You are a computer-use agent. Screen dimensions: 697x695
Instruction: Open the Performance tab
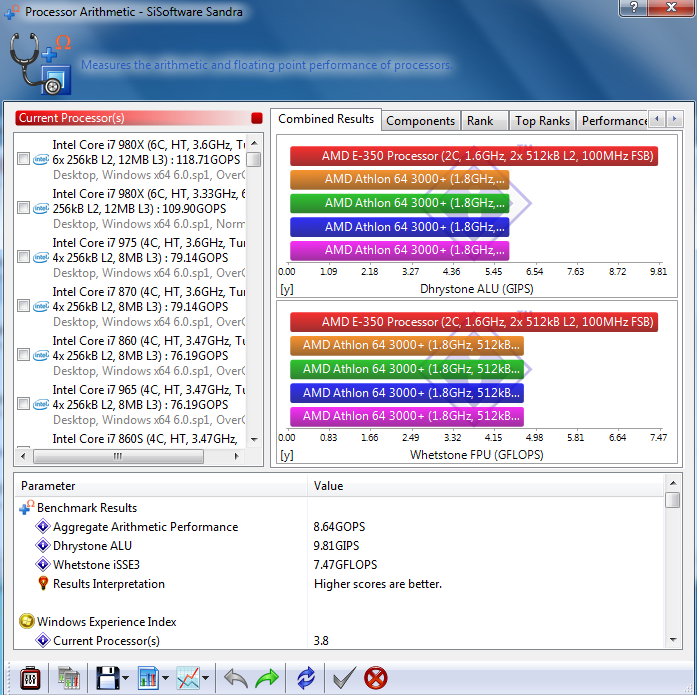pyautogui.click(x=613, y=121)
